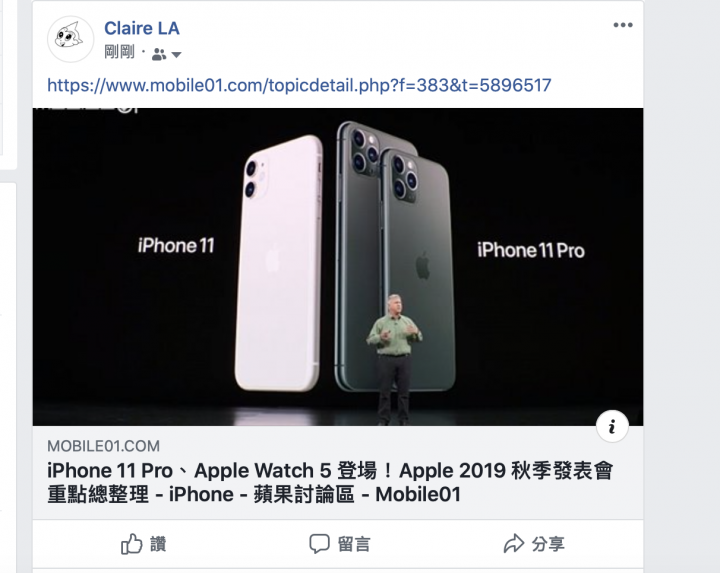Open the mobile01.com topicdetail URL link
Screen dimensions: 720x573
pyautogui.click(x=299, y=85)
